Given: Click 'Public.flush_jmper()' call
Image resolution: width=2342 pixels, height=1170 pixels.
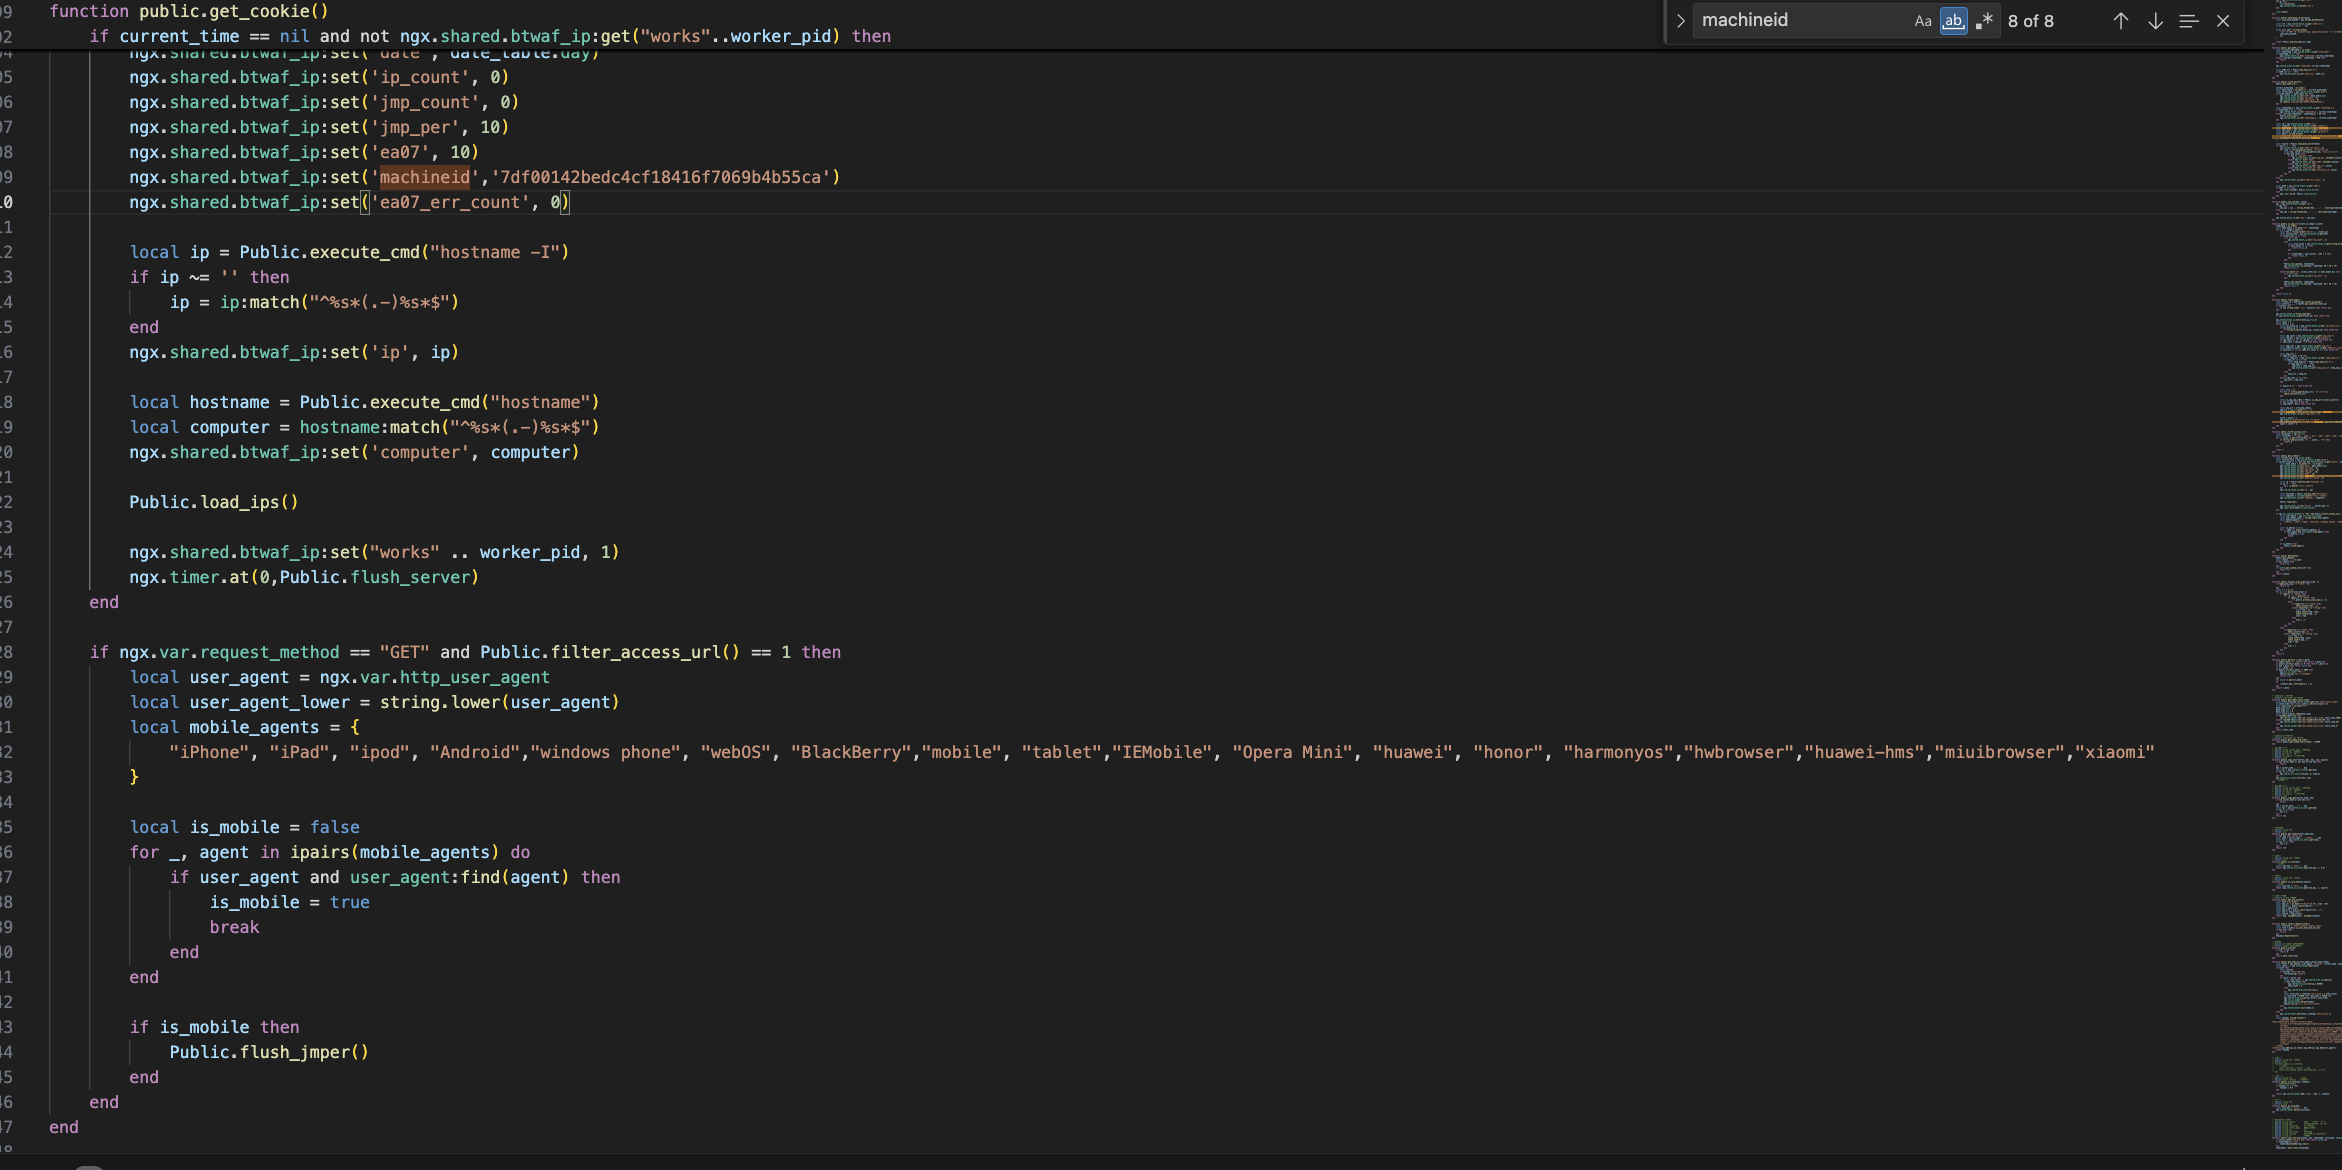Looking at the screenshot, I should 269,1052.
